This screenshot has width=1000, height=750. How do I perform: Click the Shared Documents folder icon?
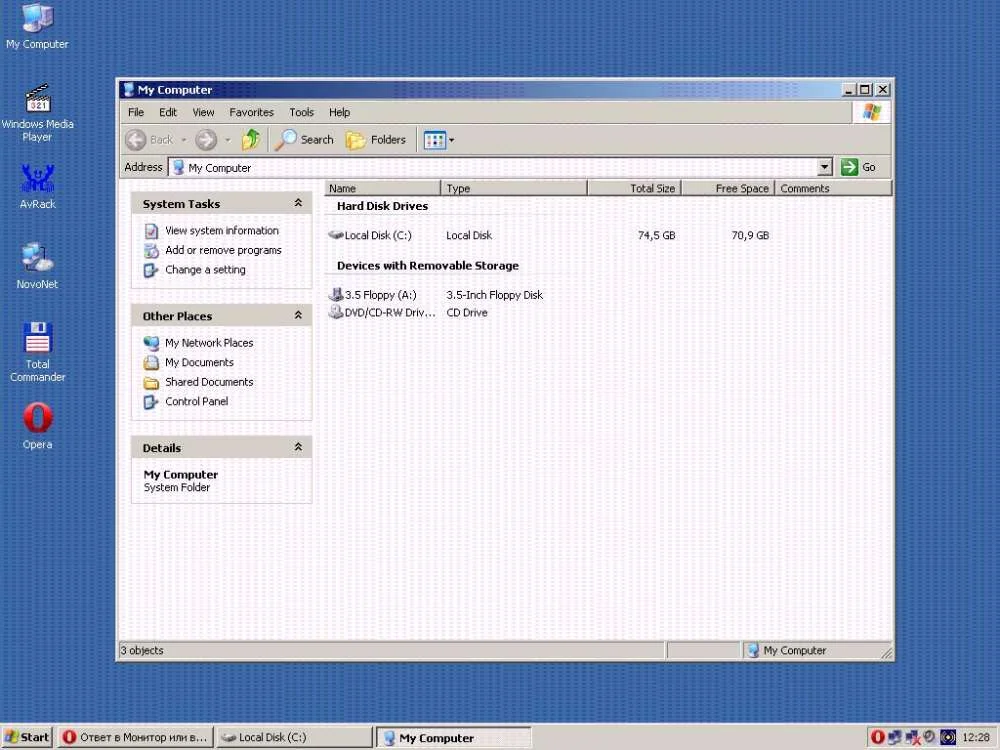tap(151, 383)
